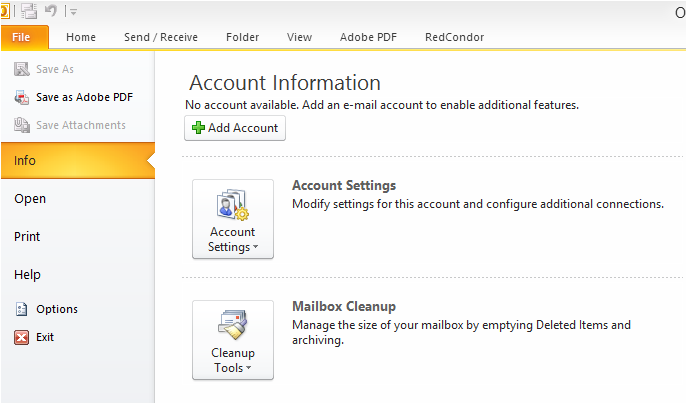Click the Save Attachments paperclip icon
687x404 pixels.
click(x=21, y=125)
